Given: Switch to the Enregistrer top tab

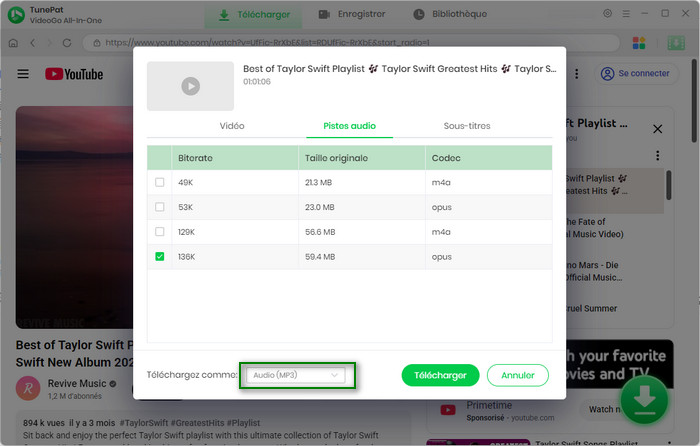Looking at the screenshot, I should 352,14.
